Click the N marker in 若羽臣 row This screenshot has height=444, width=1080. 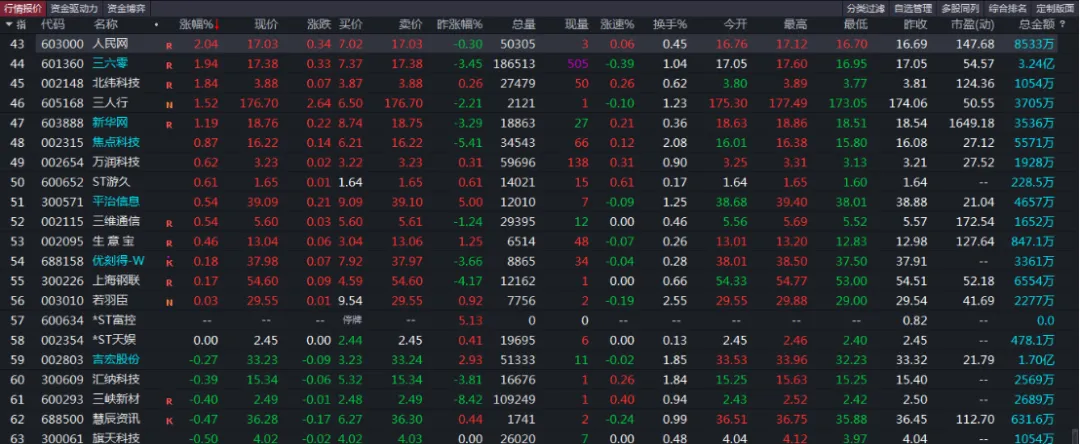point(169,303)
